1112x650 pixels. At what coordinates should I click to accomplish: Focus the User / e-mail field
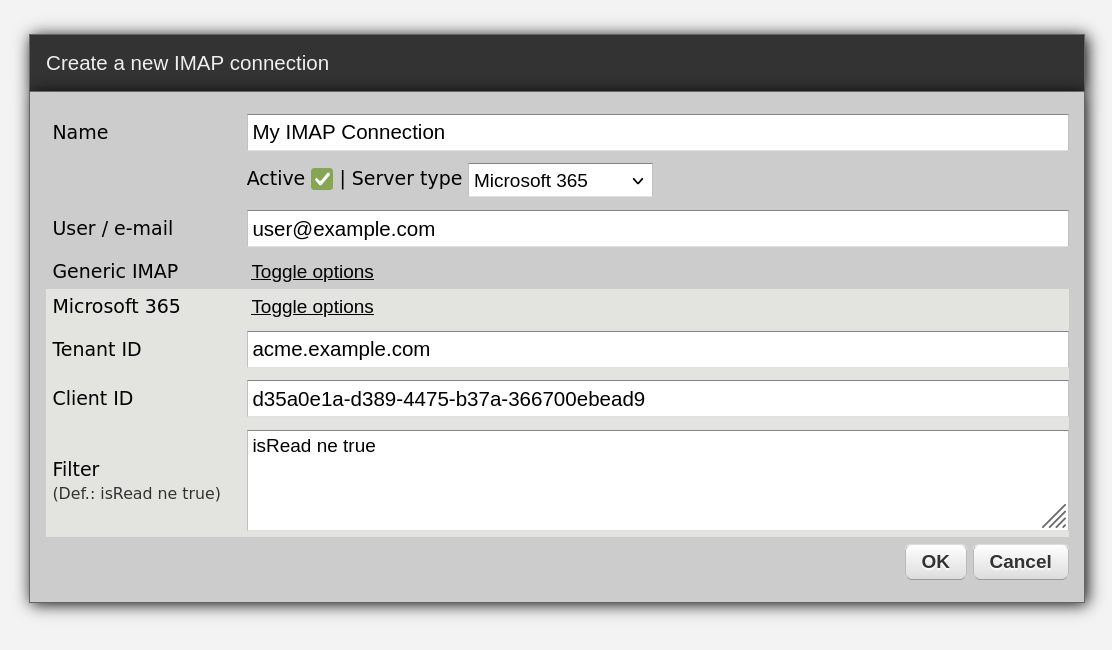[657, 229]
